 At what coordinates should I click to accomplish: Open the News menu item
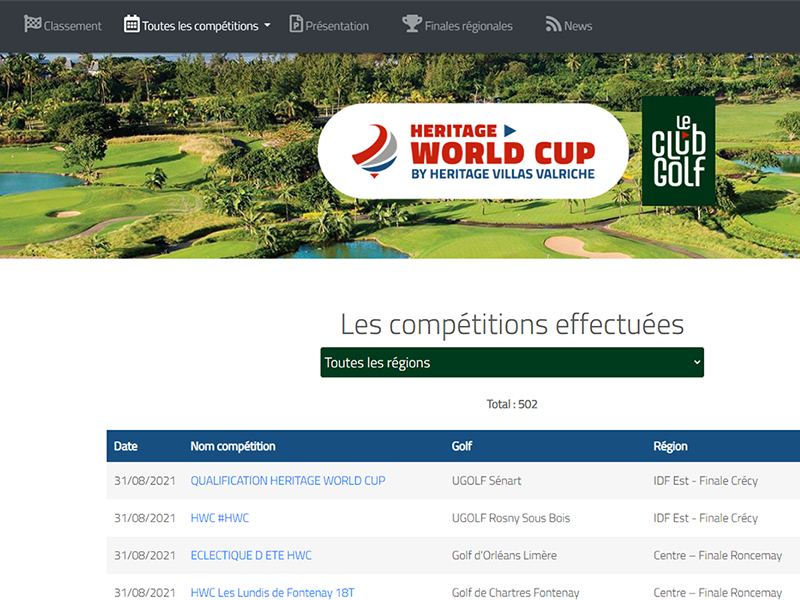click(578, 26)
